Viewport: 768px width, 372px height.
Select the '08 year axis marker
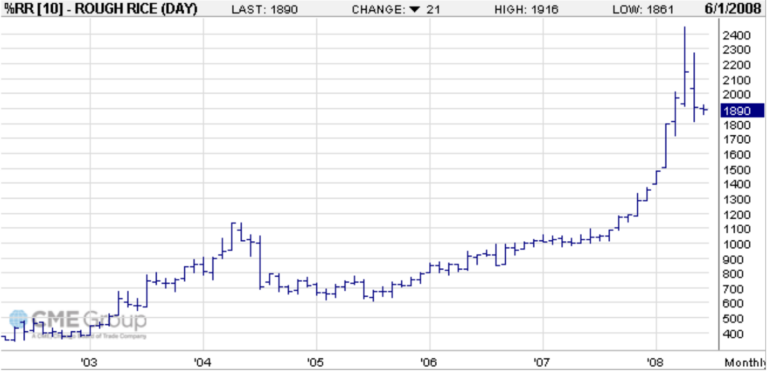(x=655, y=363)
